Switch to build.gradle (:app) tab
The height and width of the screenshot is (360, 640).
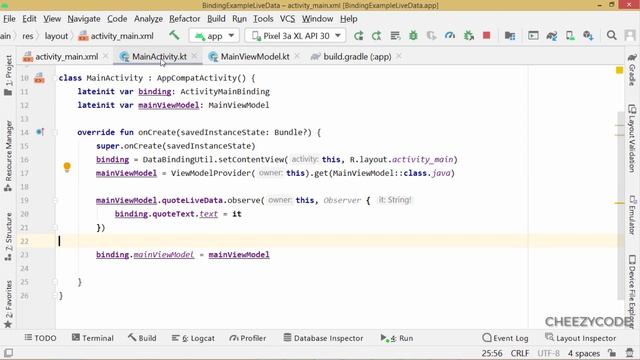click(356, 57)
